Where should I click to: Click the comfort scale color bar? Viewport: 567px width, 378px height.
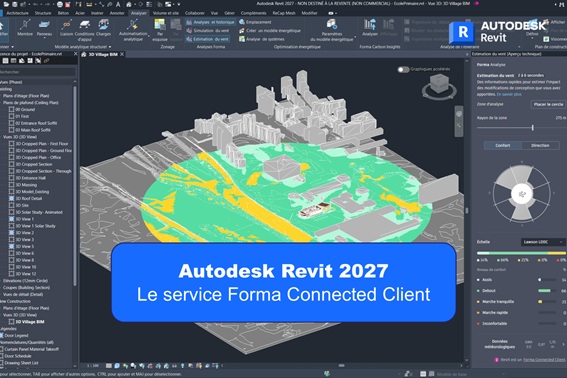pyautogui.click(x=521, y=253)
